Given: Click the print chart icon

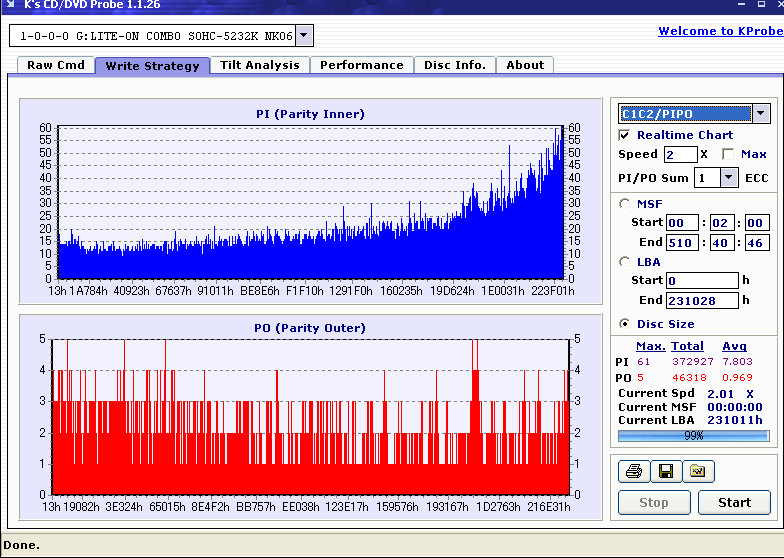Looking at the screenshot, I should (x=633, y=471).
